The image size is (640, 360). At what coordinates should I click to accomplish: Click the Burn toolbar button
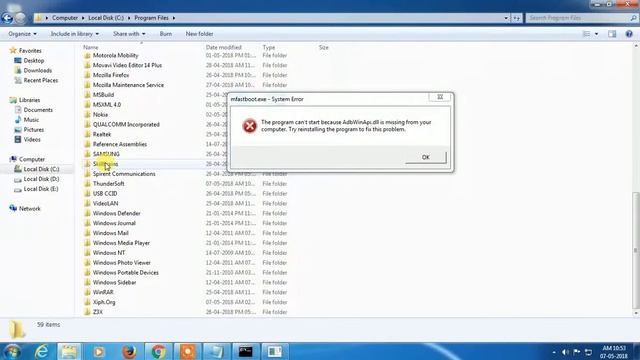[166, 34]
